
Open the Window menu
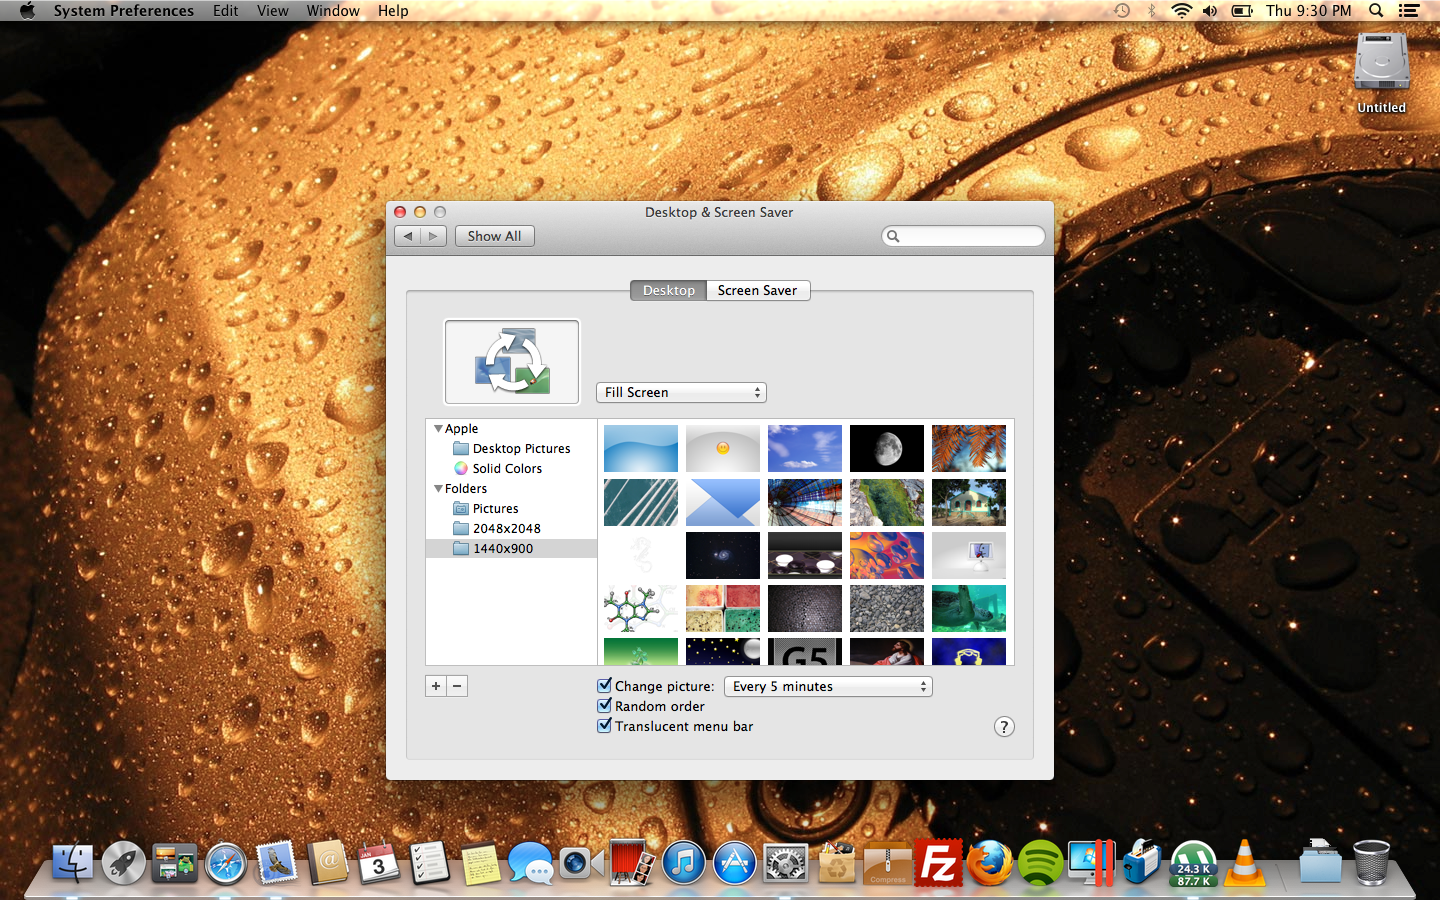tap(333, 11)
